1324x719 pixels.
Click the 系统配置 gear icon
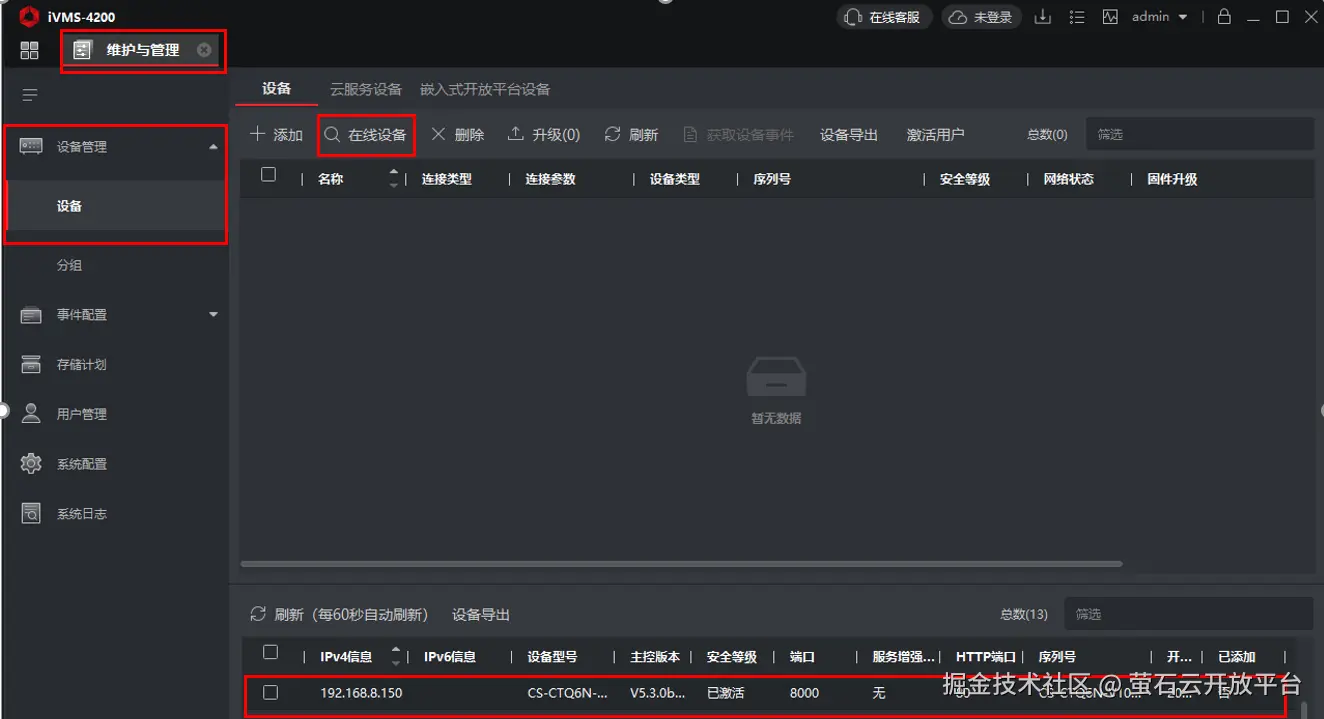point(31,464)
